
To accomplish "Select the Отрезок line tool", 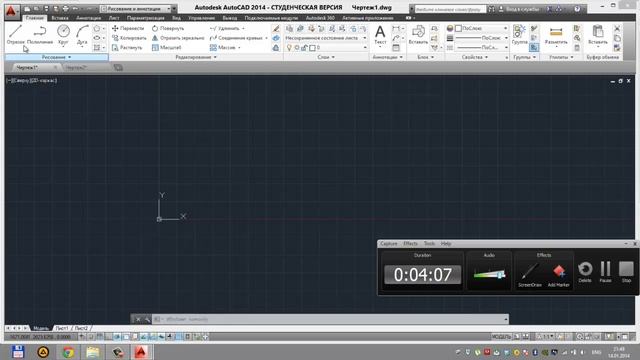I will pyautogui.click(x=16, y=35).
